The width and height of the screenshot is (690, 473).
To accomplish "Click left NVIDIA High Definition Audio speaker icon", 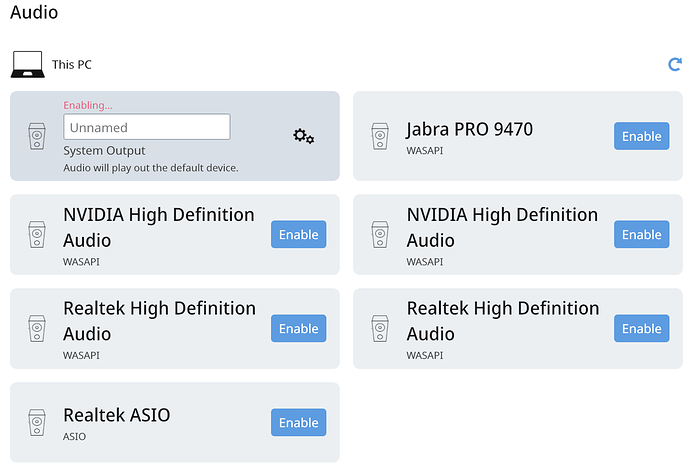I will [x=37, y=234].
